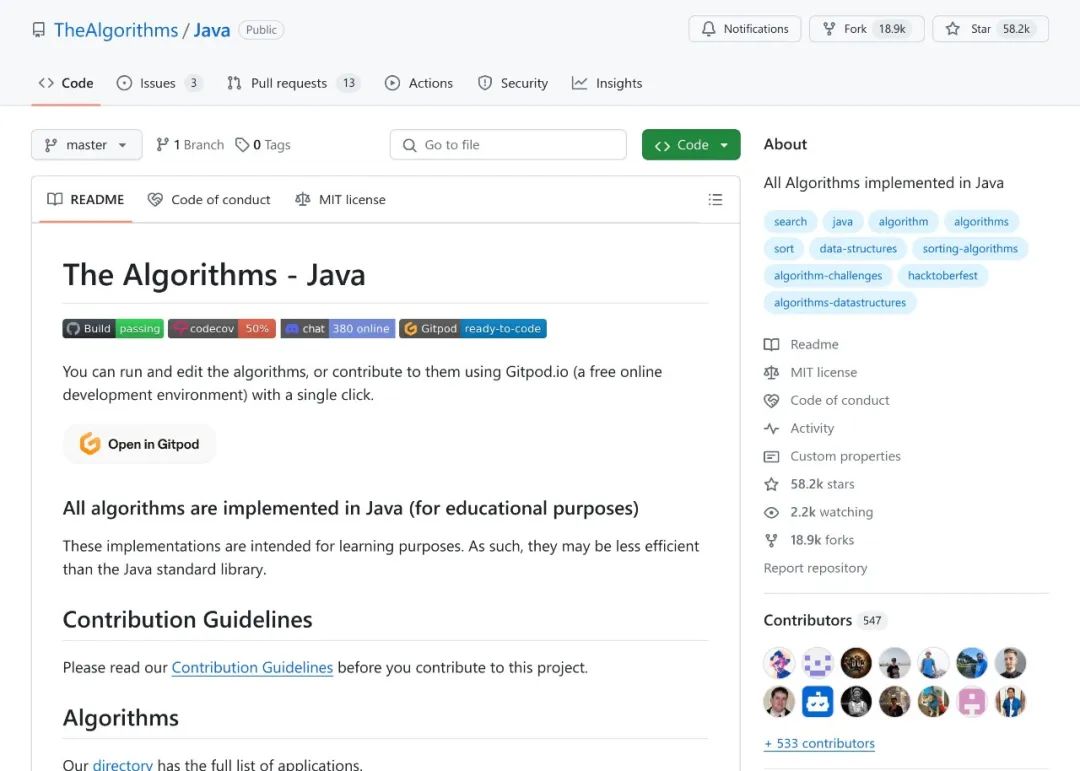The height and width of the screenshot is (771, 1080).
Task: Click the repository icon before TheAlgorithms
Action: click(39, 30)
